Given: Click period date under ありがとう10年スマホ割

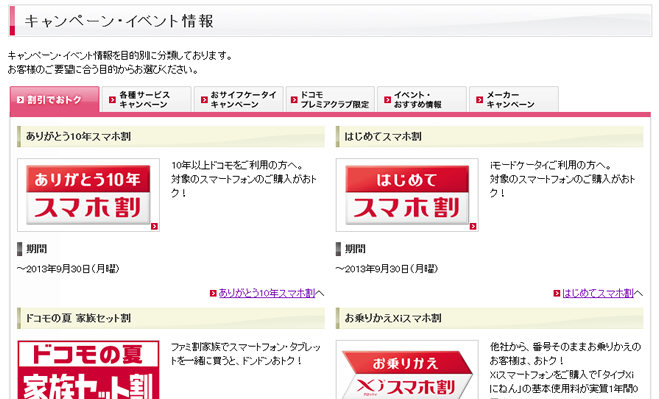Looking at the screenshot, I should 68,269.
